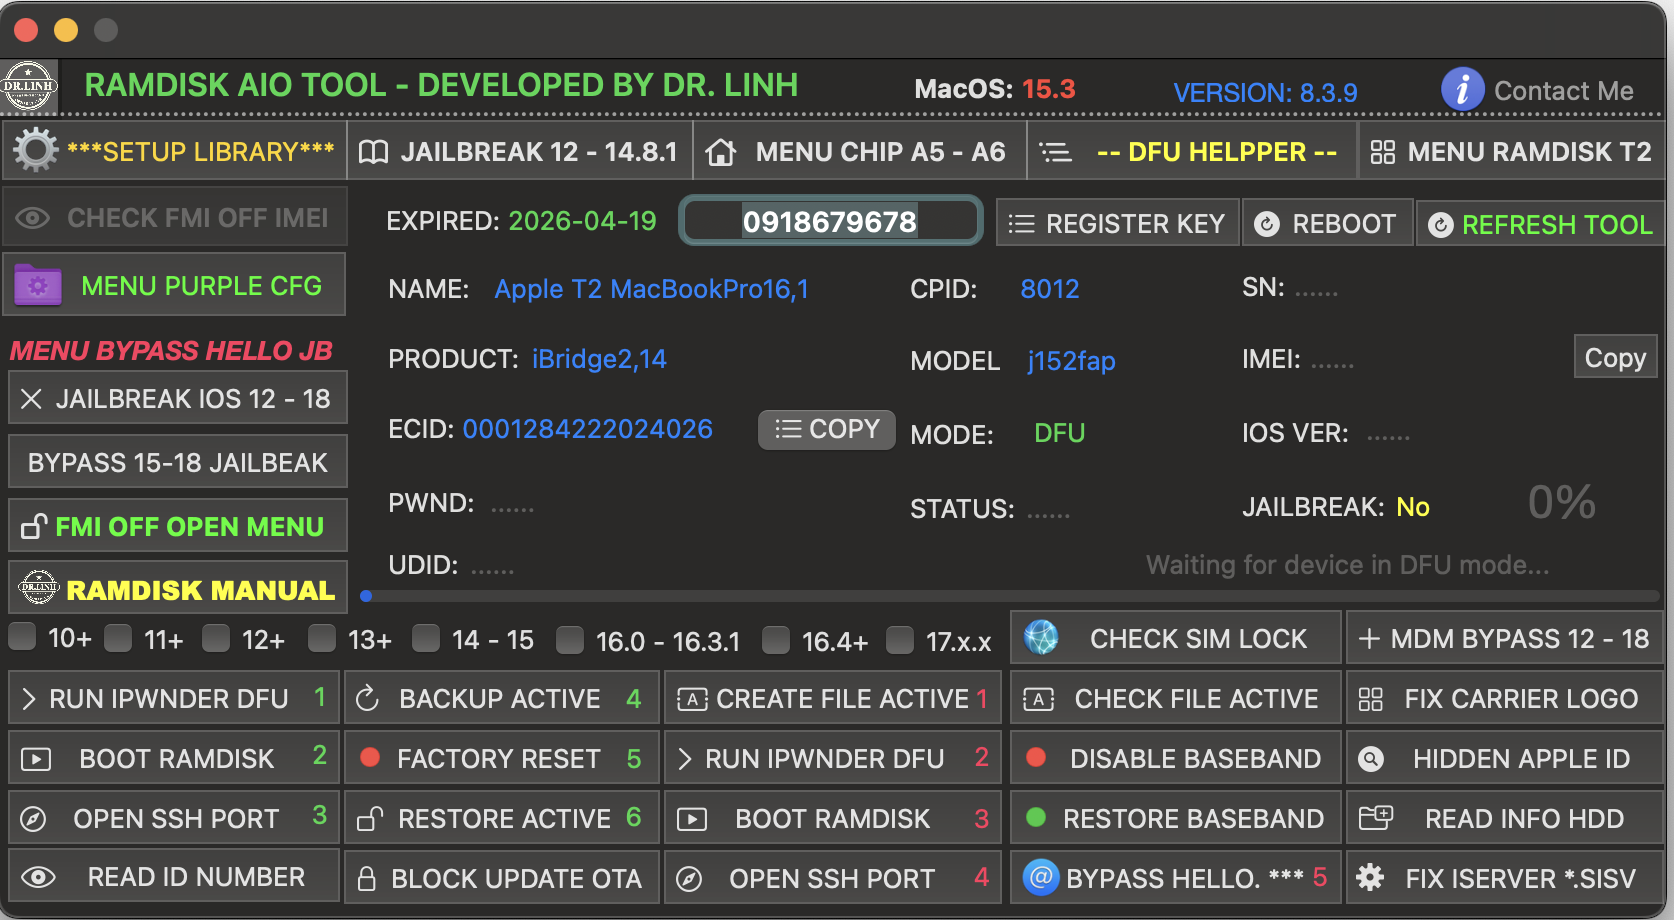
Task: Toggle the 16.0 - 16.3.1 checkbox
Action: (x=570, y=639)
